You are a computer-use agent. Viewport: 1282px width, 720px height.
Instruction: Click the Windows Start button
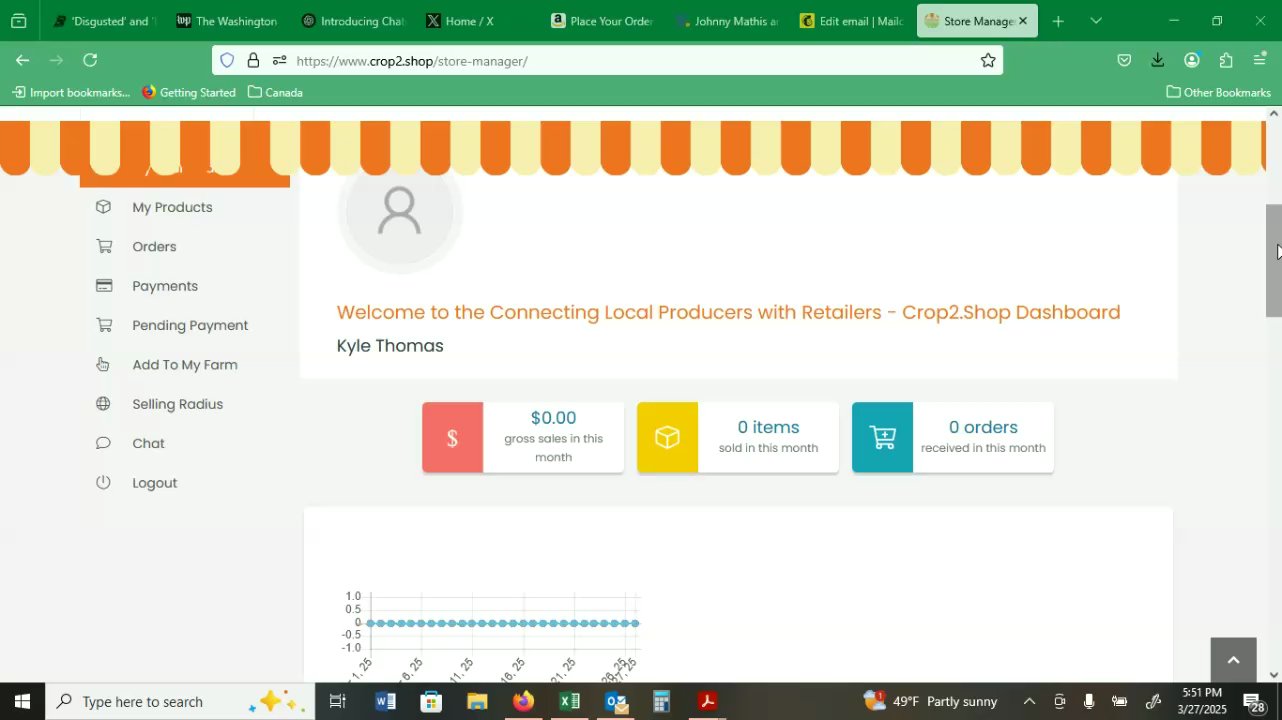click(x=22, y=701)
